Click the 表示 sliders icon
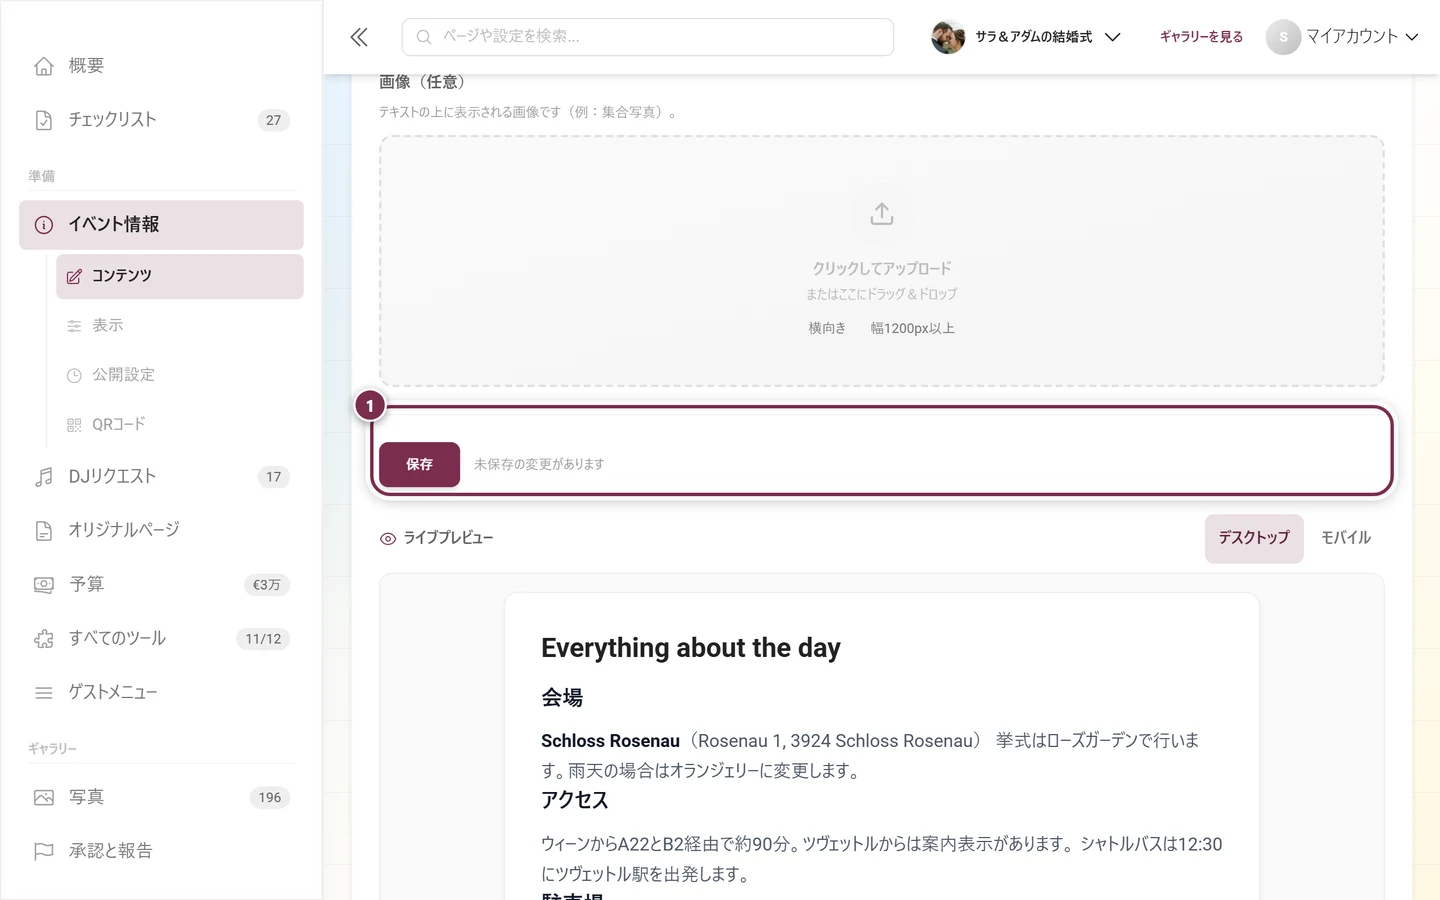The width and height of the screenshot is (1440, 900). click(74, 326)
